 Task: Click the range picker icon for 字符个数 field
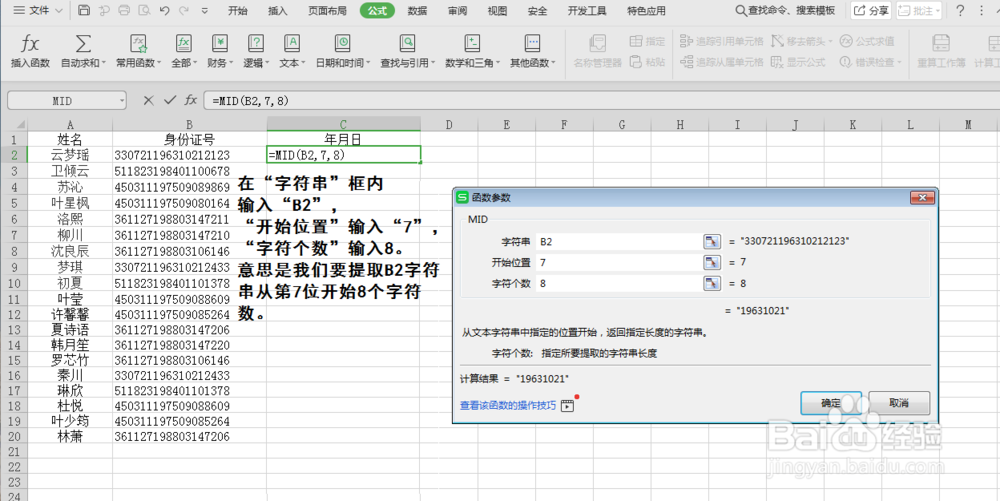712,283
